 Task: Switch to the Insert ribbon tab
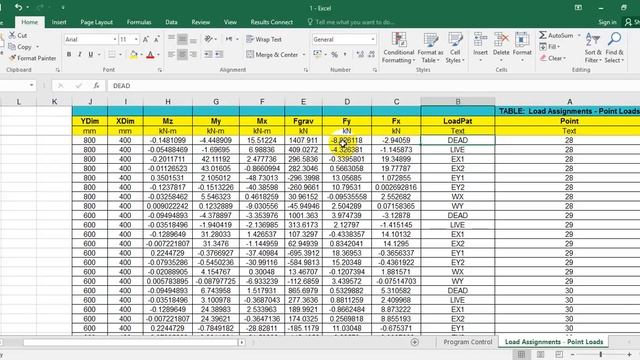tap(59, 22)
